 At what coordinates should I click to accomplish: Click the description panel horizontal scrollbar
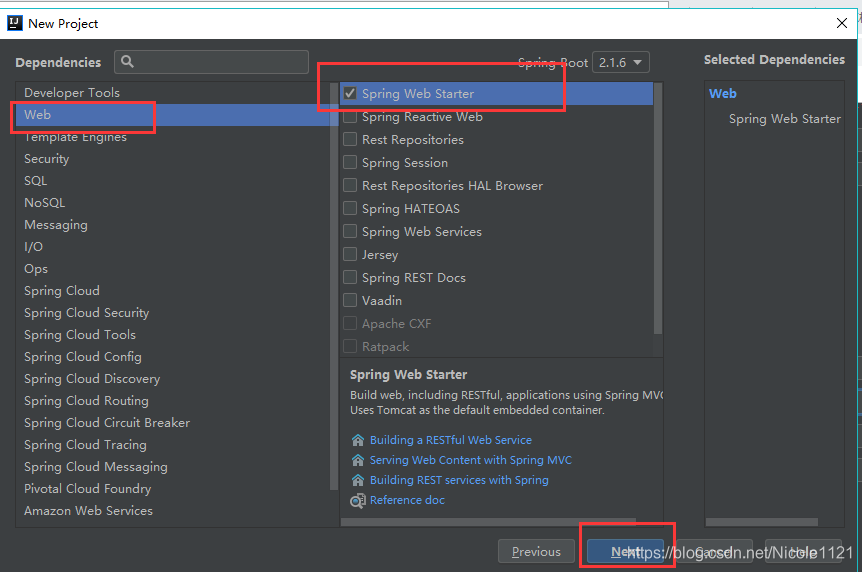[488, 522]
